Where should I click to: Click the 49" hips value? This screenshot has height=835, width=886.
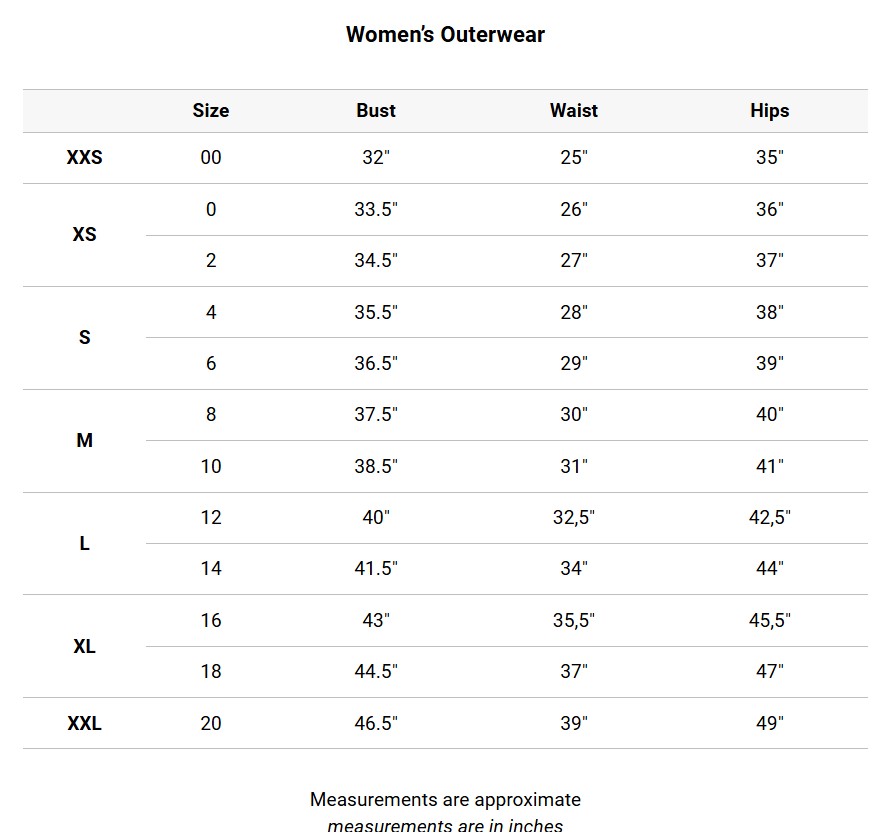point(769,724)
